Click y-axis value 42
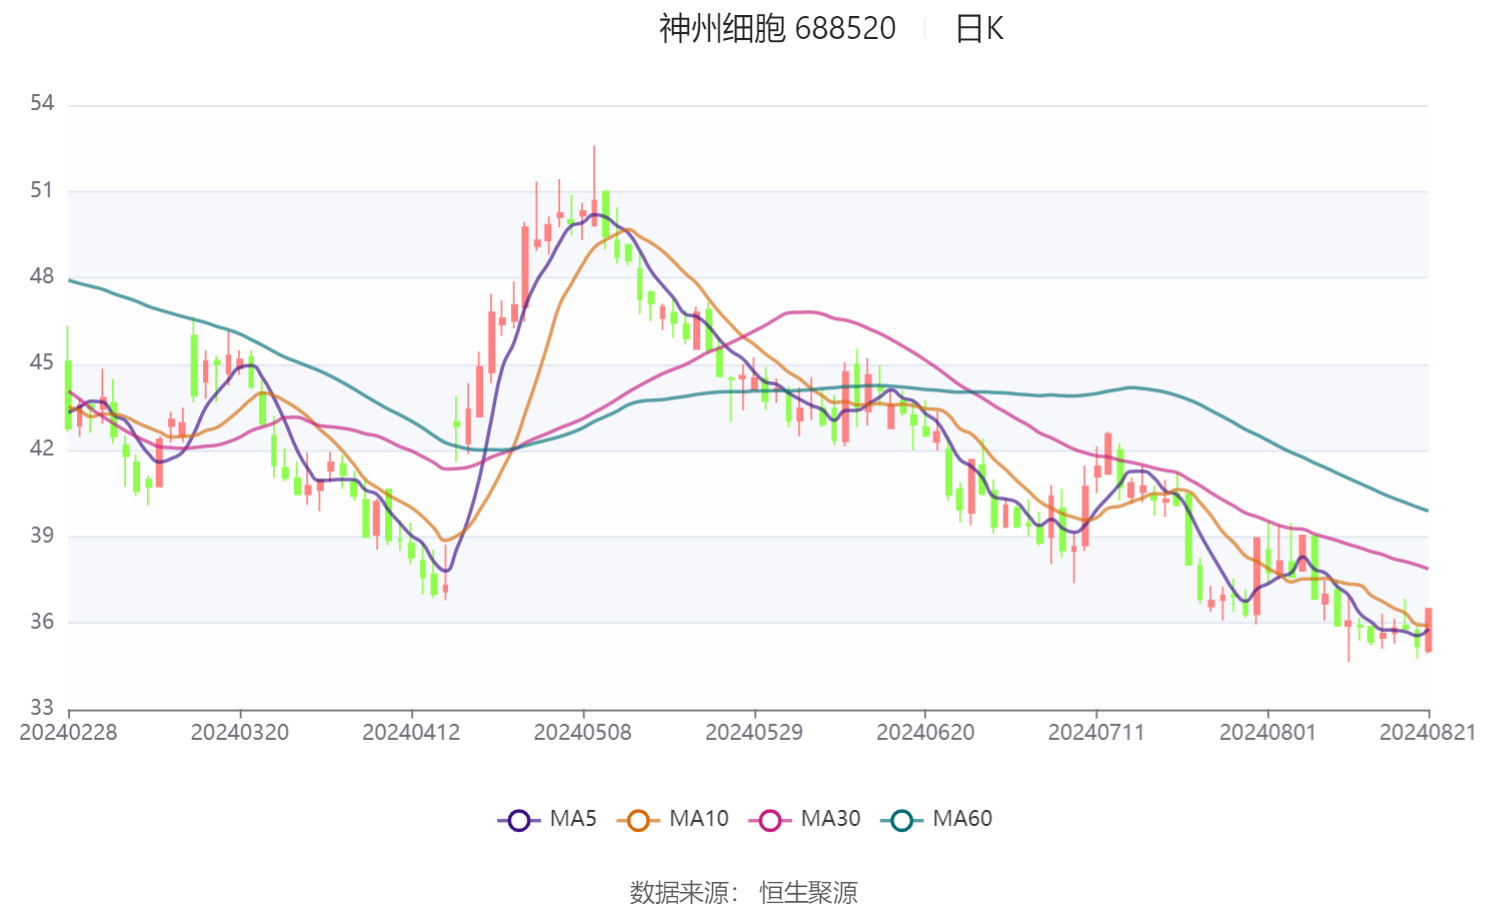 pyautogui.click(x=42, y=448)
